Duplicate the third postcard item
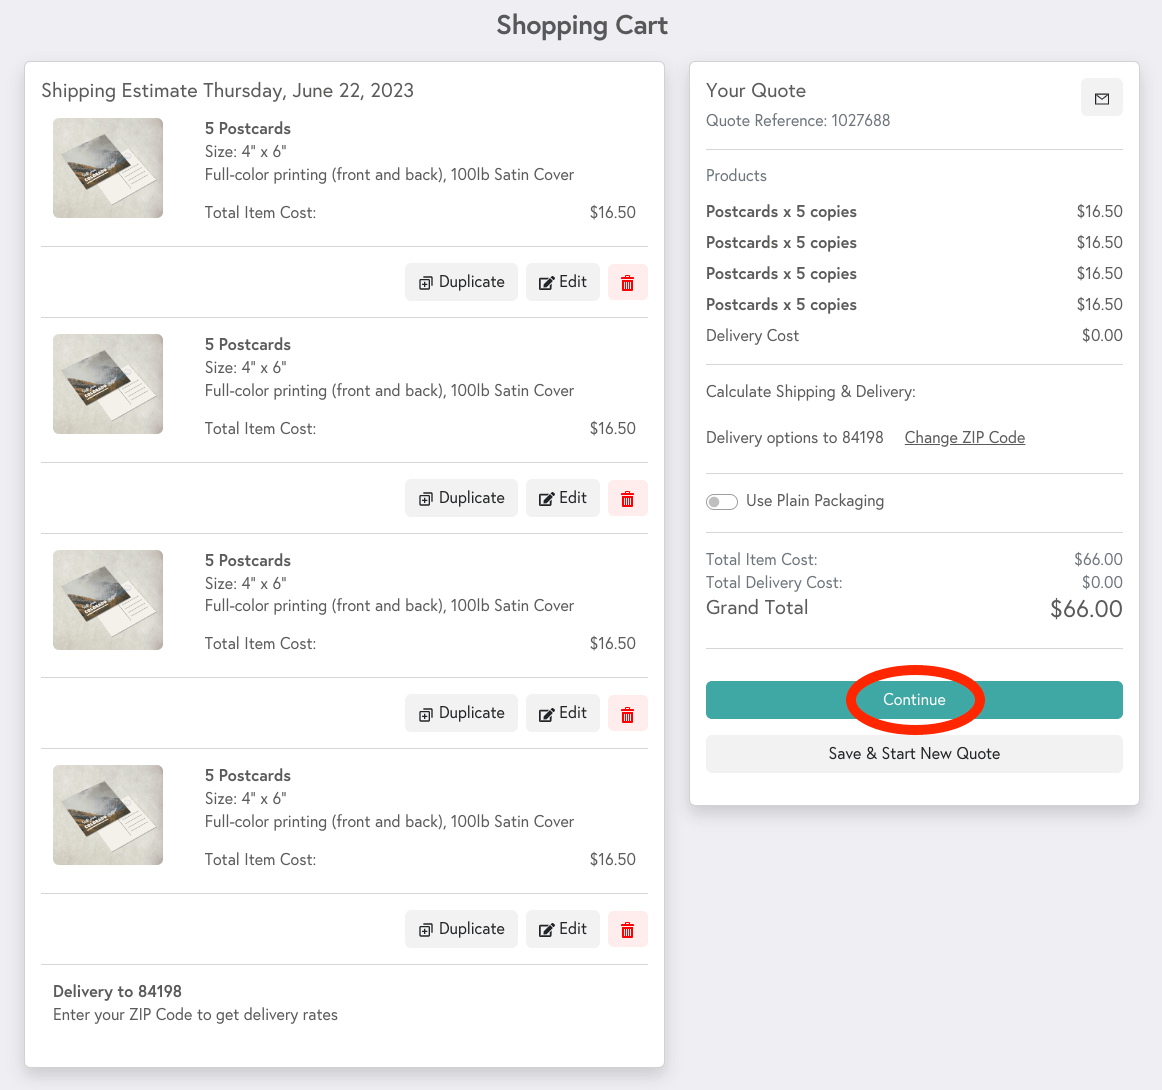Screen dimensions: 1162x1090 pos(461,713)
